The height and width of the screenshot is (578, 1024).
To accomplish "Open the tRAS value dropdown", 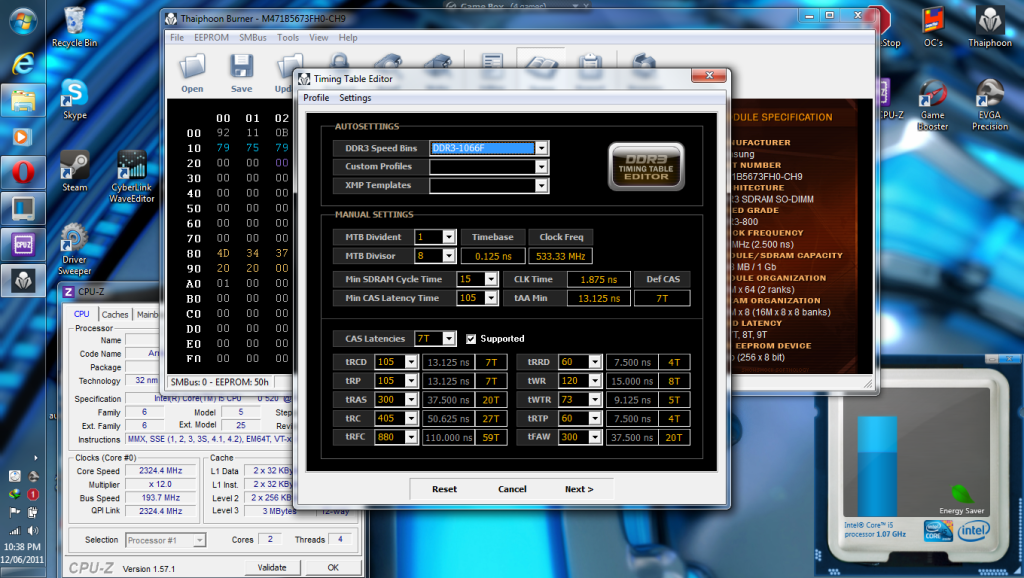I will (x=411, y=400).
